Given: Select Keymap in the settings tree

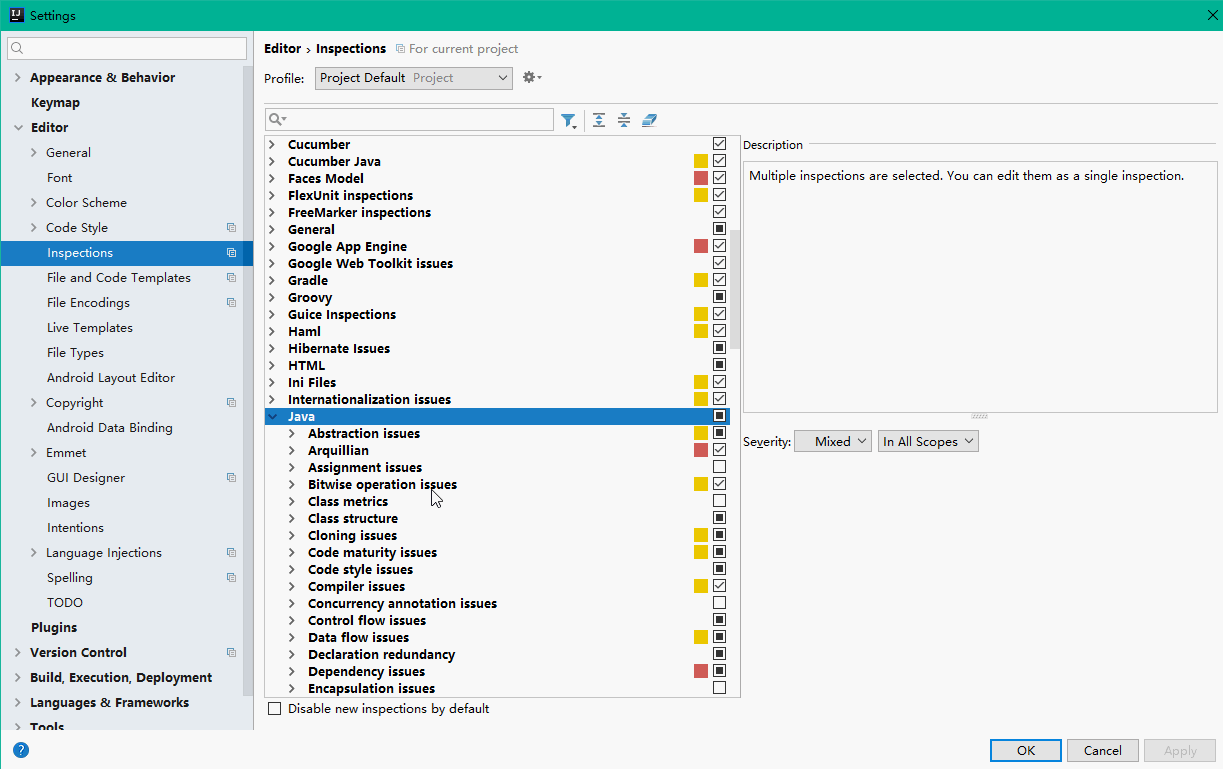Looking at the screenshot, I should click(x=55, y=103).
